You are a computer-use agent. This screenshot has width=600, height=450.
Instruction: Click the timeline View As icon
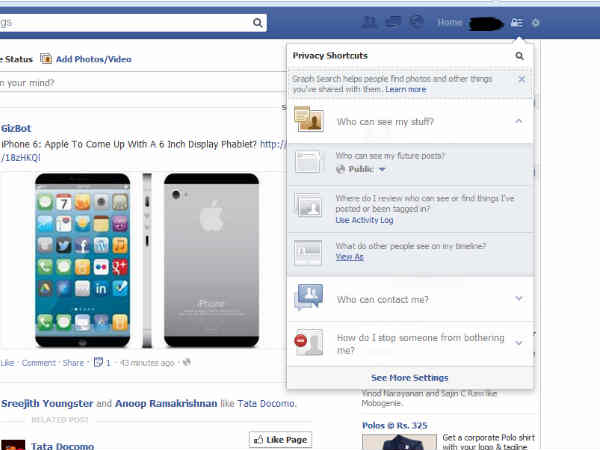click(308, 252)
